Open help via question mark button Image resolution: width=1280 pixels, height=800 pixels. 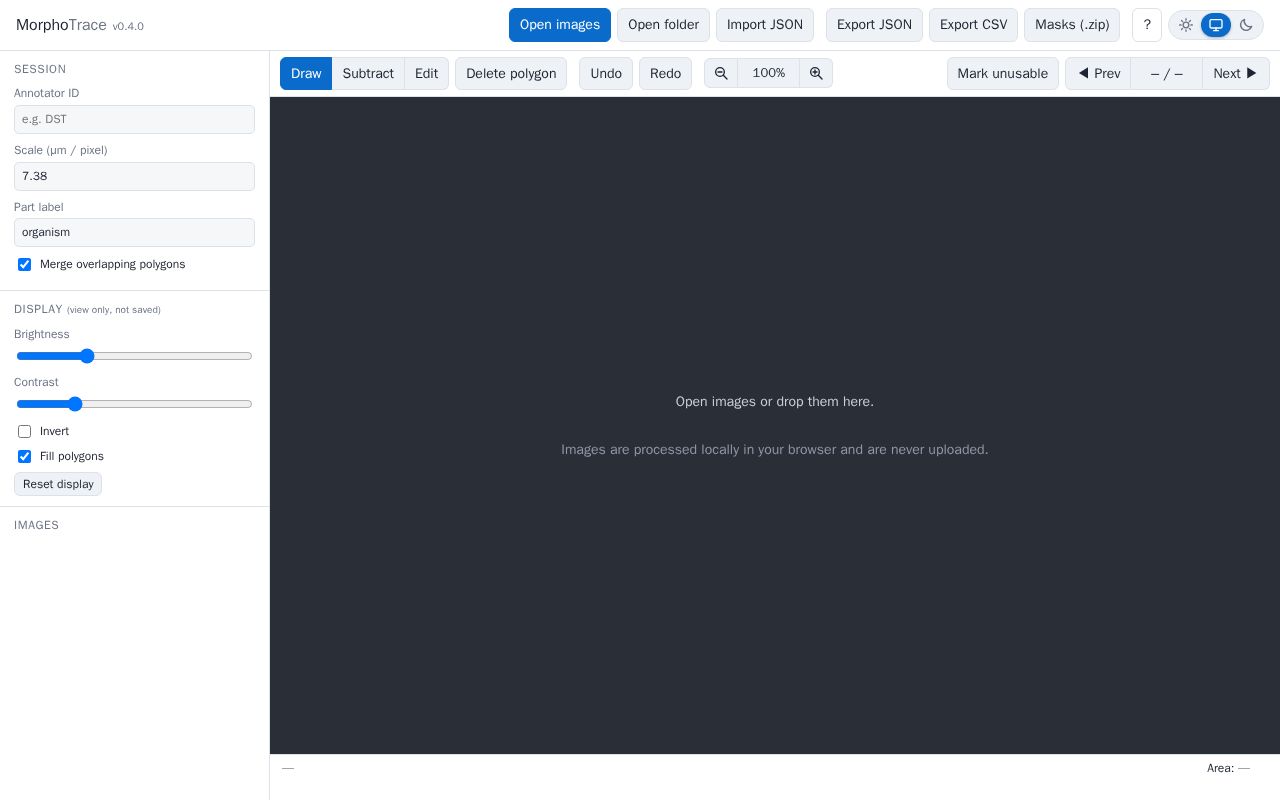coord(1147,25)
